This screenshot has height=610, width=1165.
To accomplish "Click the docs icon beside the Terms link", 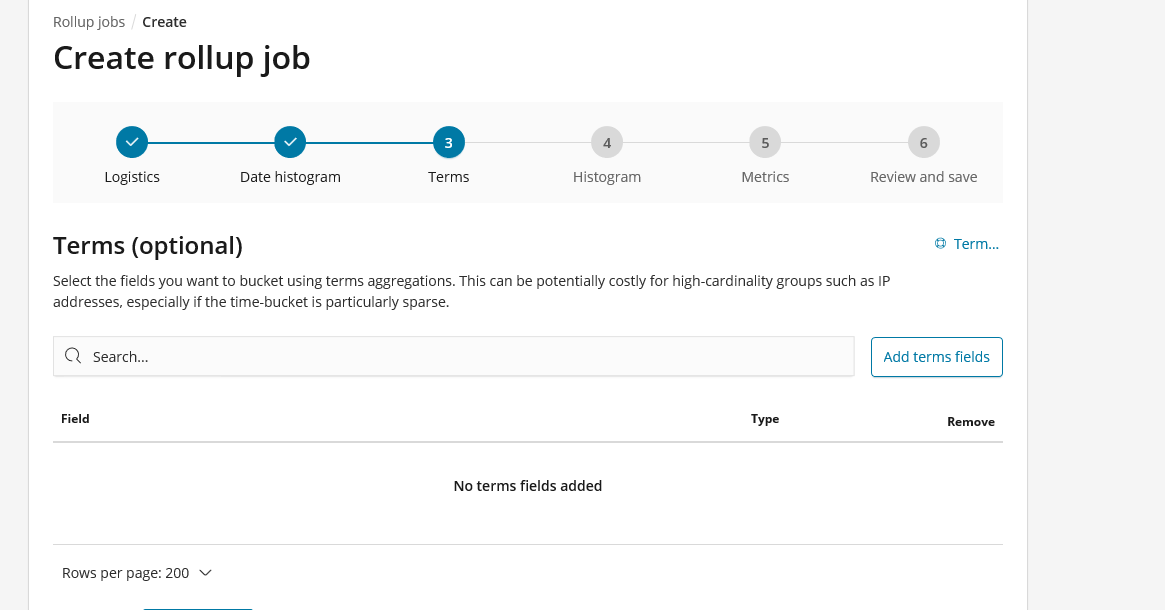I will click(x=939, y=243).
